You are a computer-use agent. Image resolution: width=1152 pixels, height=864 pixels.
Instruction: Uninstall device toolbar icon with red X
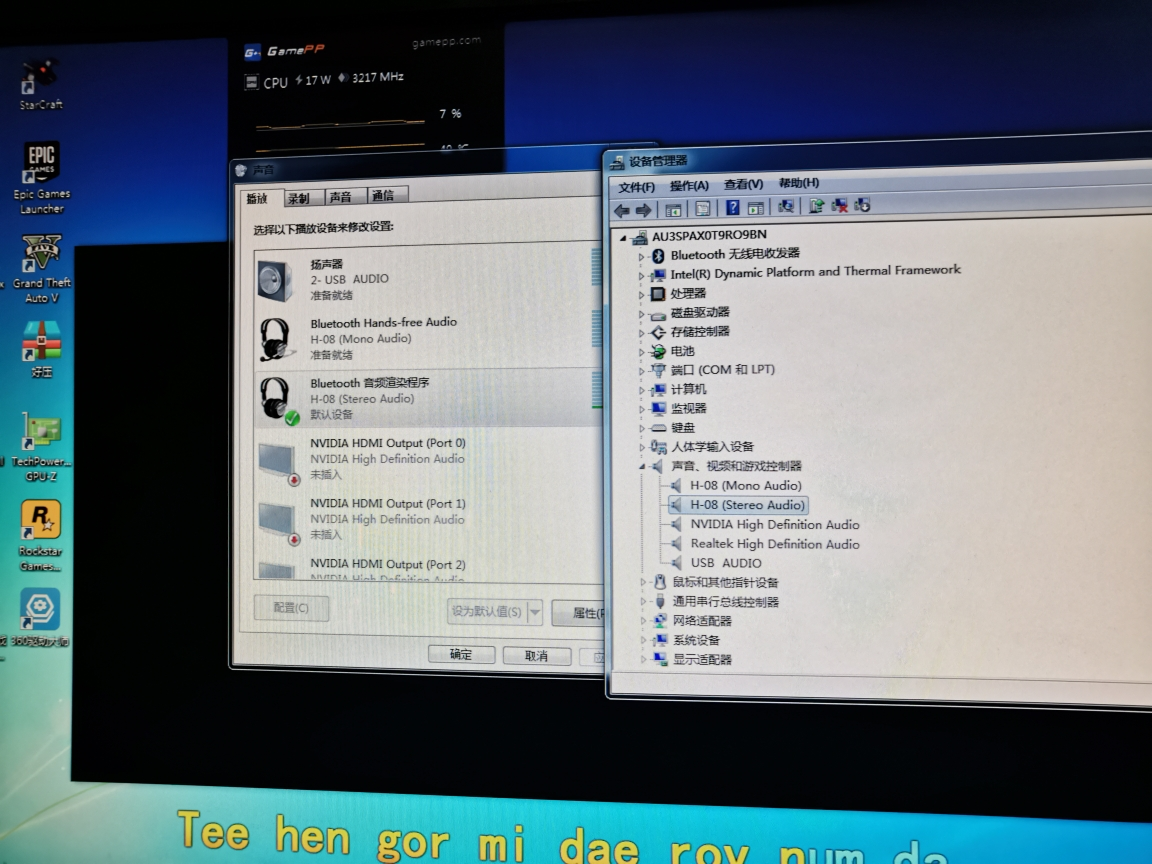coord(839,205)
